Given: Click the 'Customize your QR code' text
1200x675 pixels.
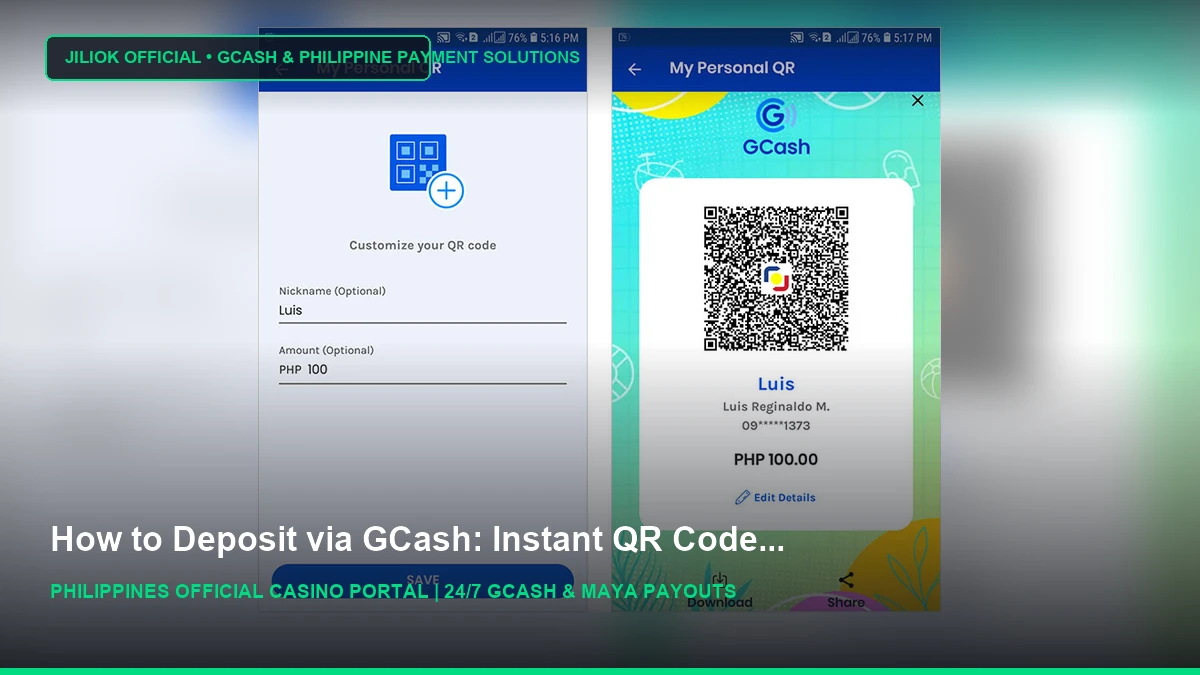Looking at the screenshot, I should coord(422,245).
